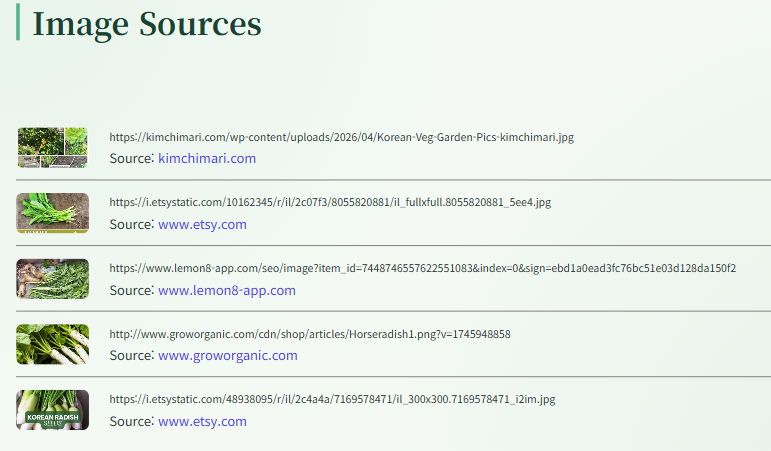Open the www.etsy.com link under the 10162345 URL
This screenshot has width=771, height=451.
(x=202, y=224)
